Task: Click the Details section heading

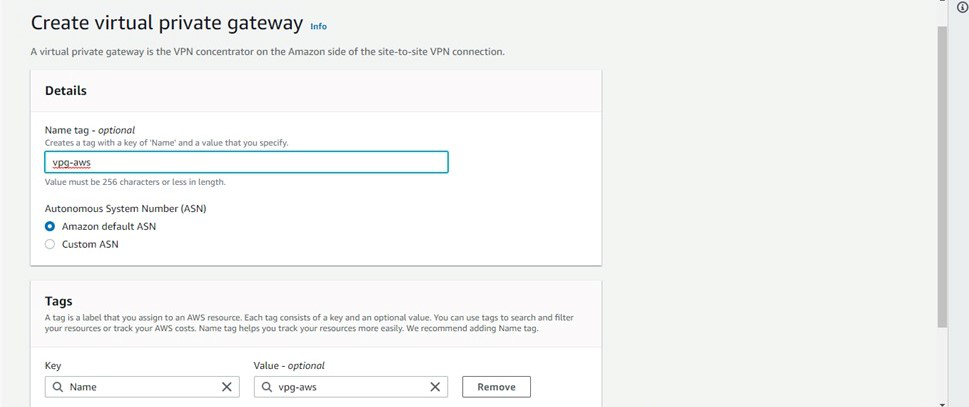Action: click(66, 91)
